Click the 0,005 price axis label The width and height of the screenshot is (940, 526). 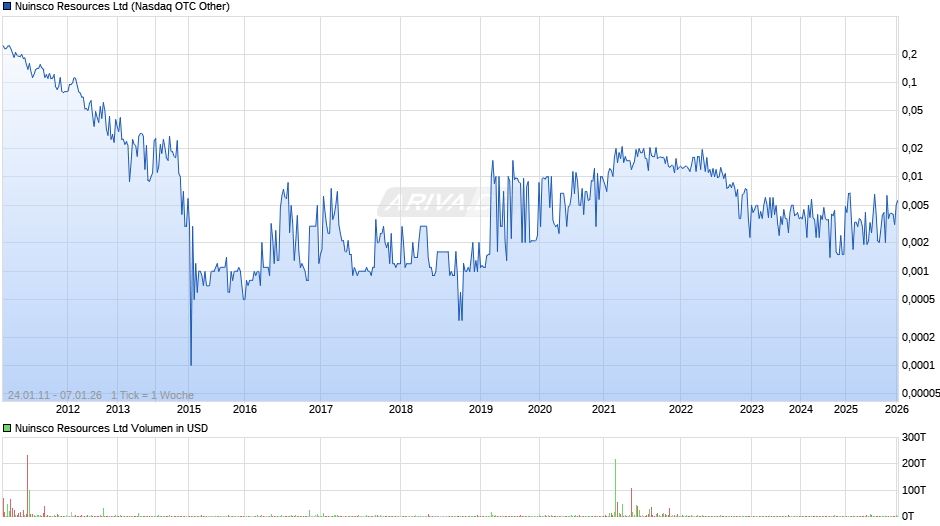(915, 205)
